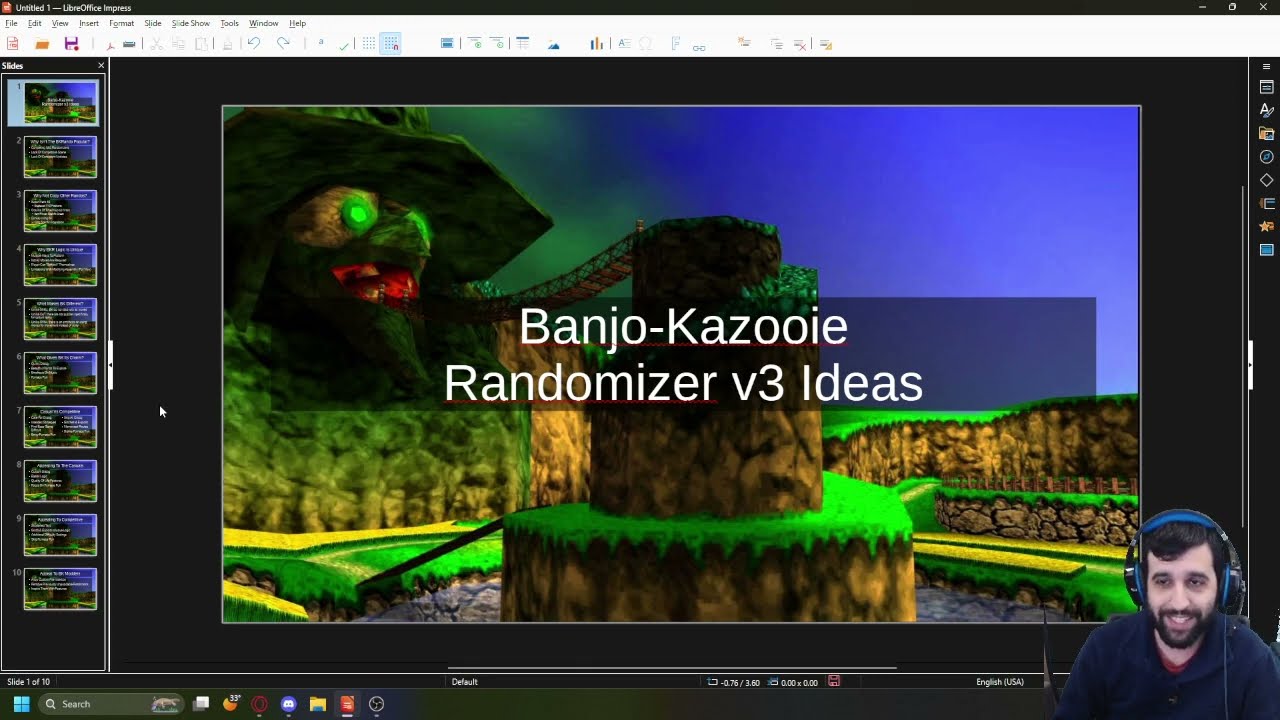Click 'English (USA)' language field
Image resolution: width=1280 pixels, height=720 pixels.
point(1000,682)
